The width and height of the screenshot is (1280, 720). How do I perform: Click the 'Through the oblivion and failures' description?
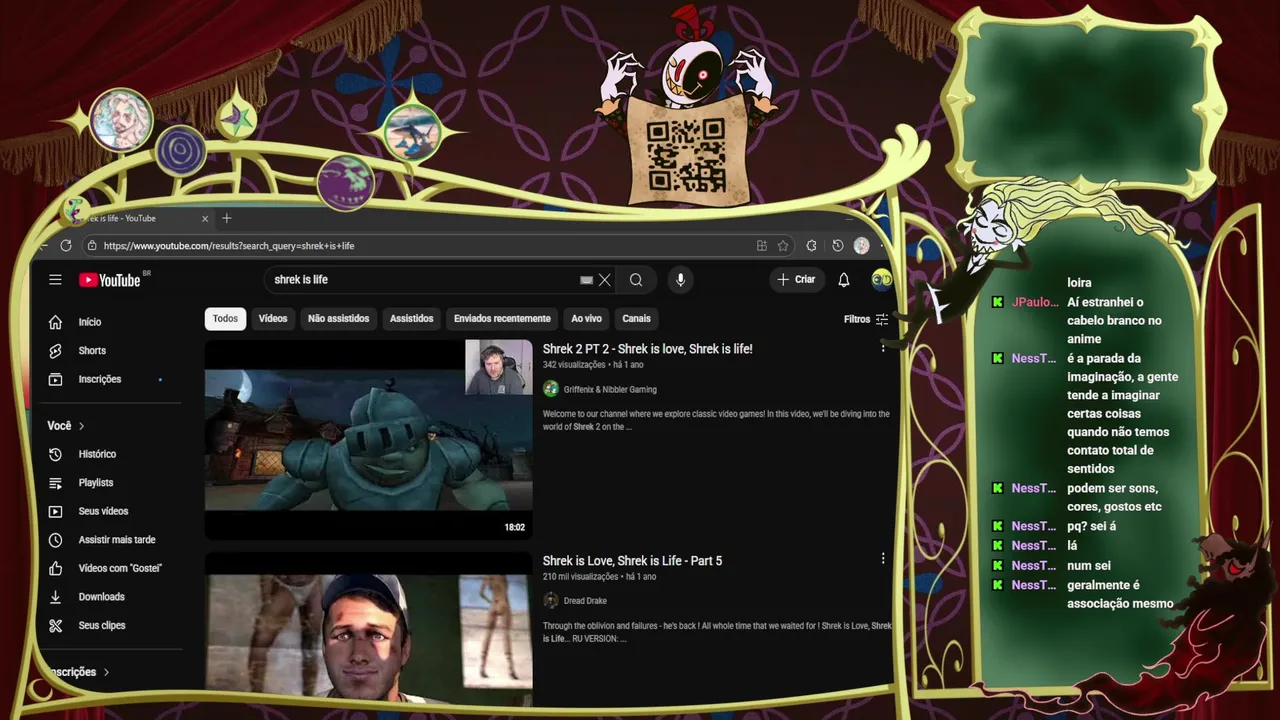pos(717,632)
